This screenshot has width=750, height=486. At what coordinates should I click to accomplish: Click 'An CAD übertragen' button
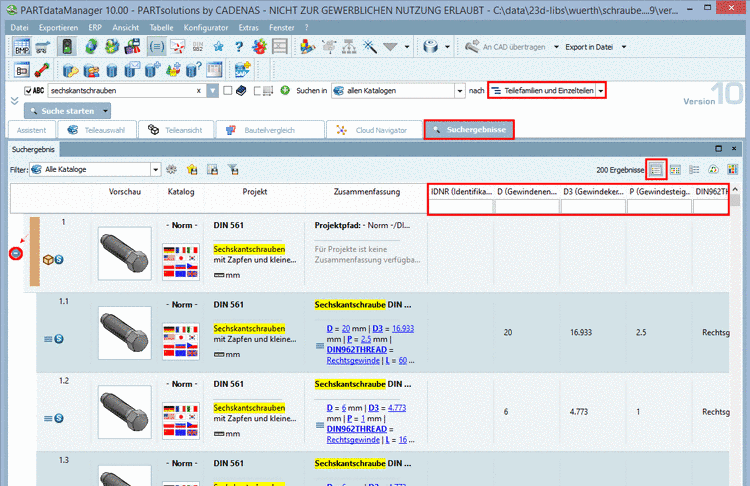506,47
